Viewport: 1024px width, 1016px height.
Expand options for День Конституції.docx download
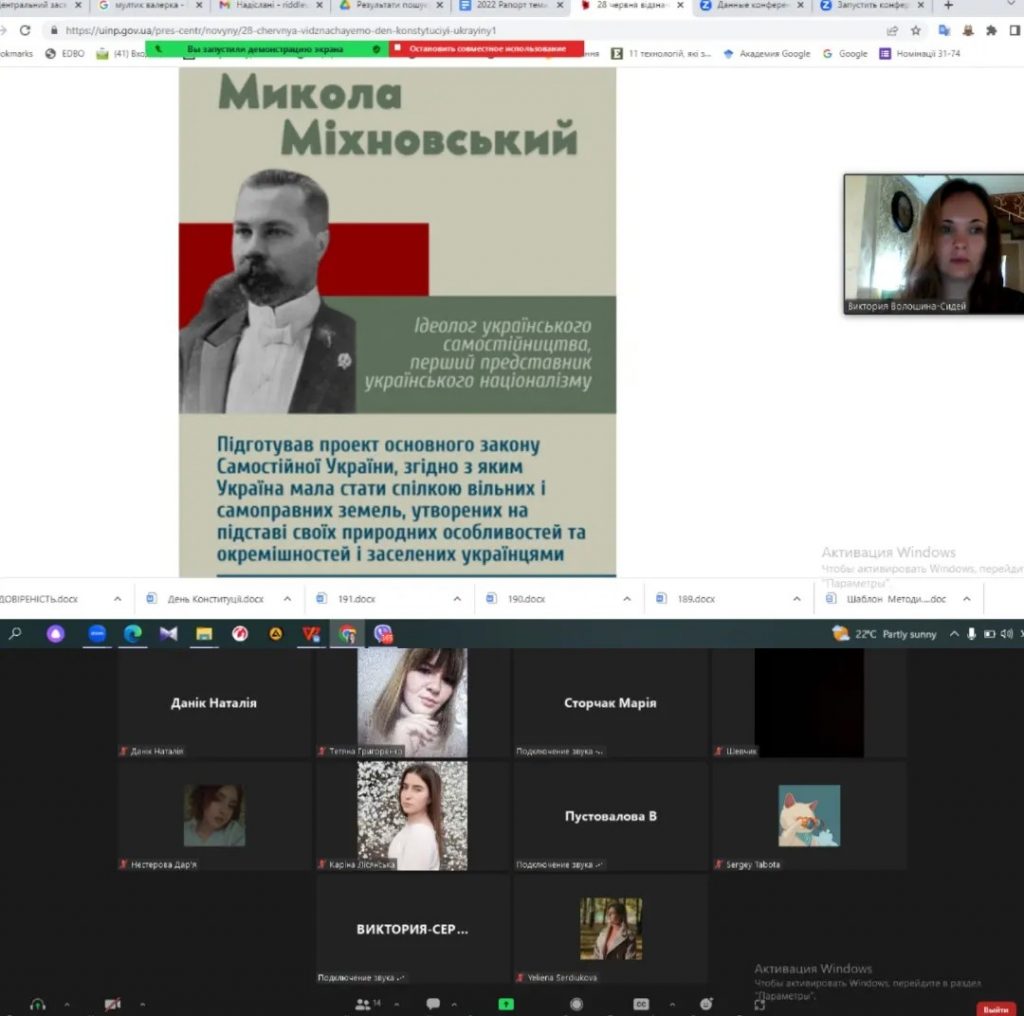[x=287, y=599]
